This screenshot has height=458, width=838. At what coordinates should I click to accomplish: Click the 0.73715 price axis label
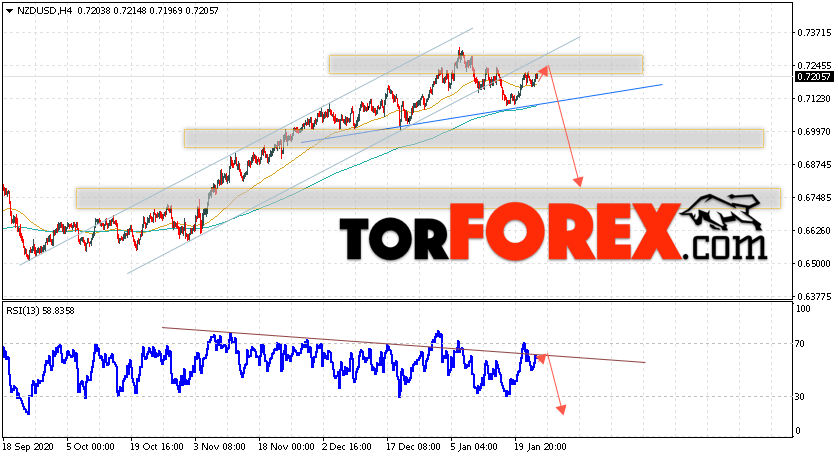(814, 33)
